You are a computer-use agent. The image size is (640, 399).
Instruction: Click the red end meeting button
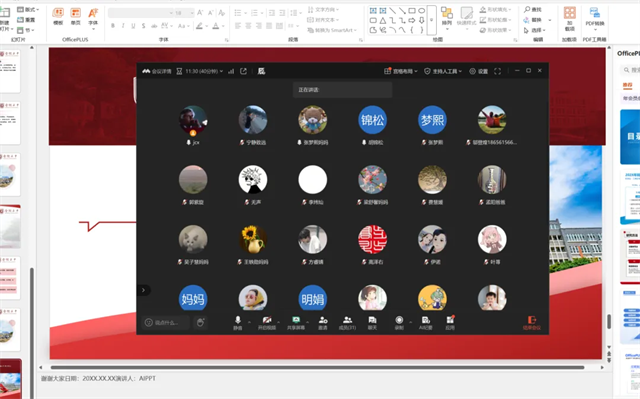point(532,322)
